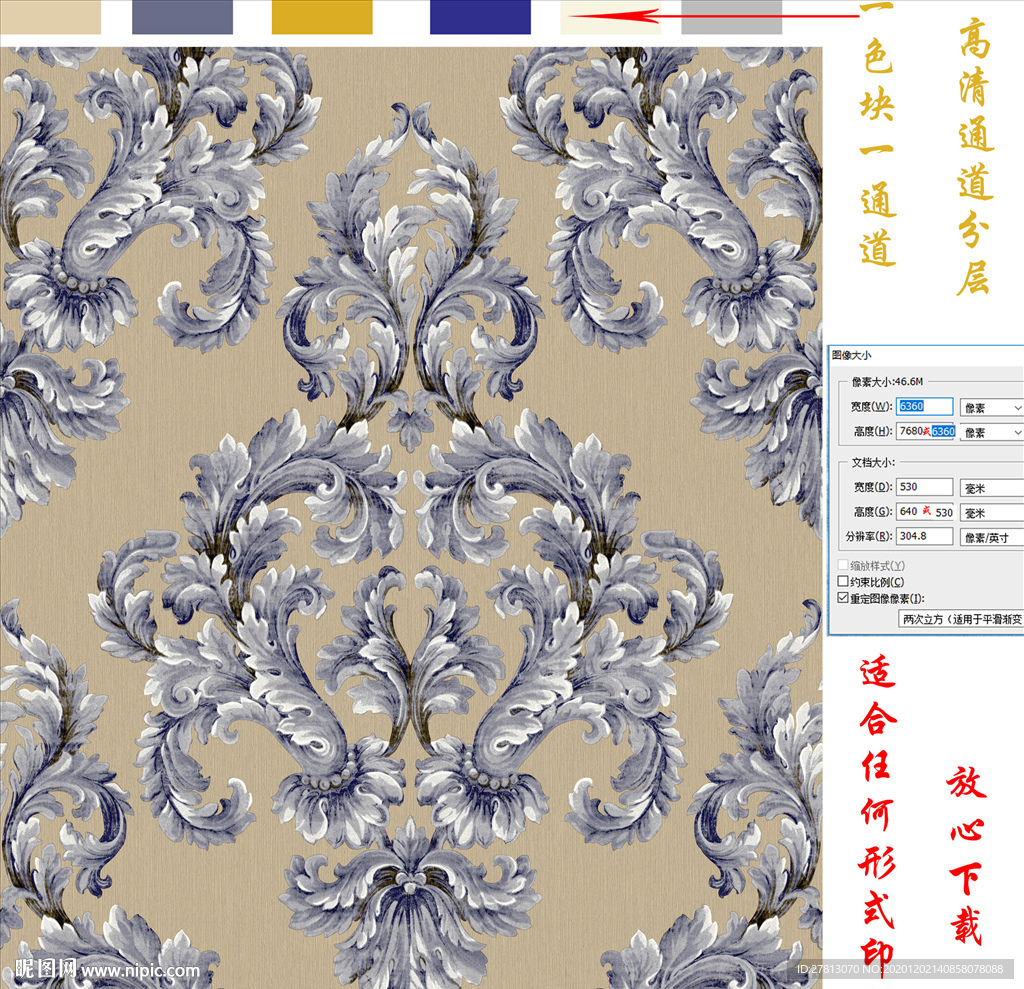Open the resolution 像素/英寸 unit dropdown
The width and height of the screenshot is (1024, 989).
point(992,538)
